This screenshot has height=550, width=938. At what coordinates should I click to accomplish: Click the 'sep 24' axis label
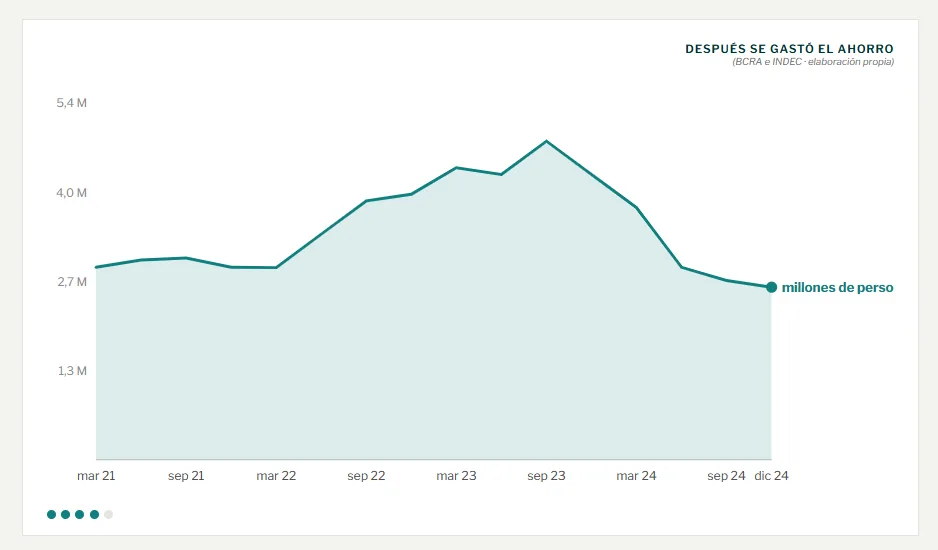tap(726, 476)
